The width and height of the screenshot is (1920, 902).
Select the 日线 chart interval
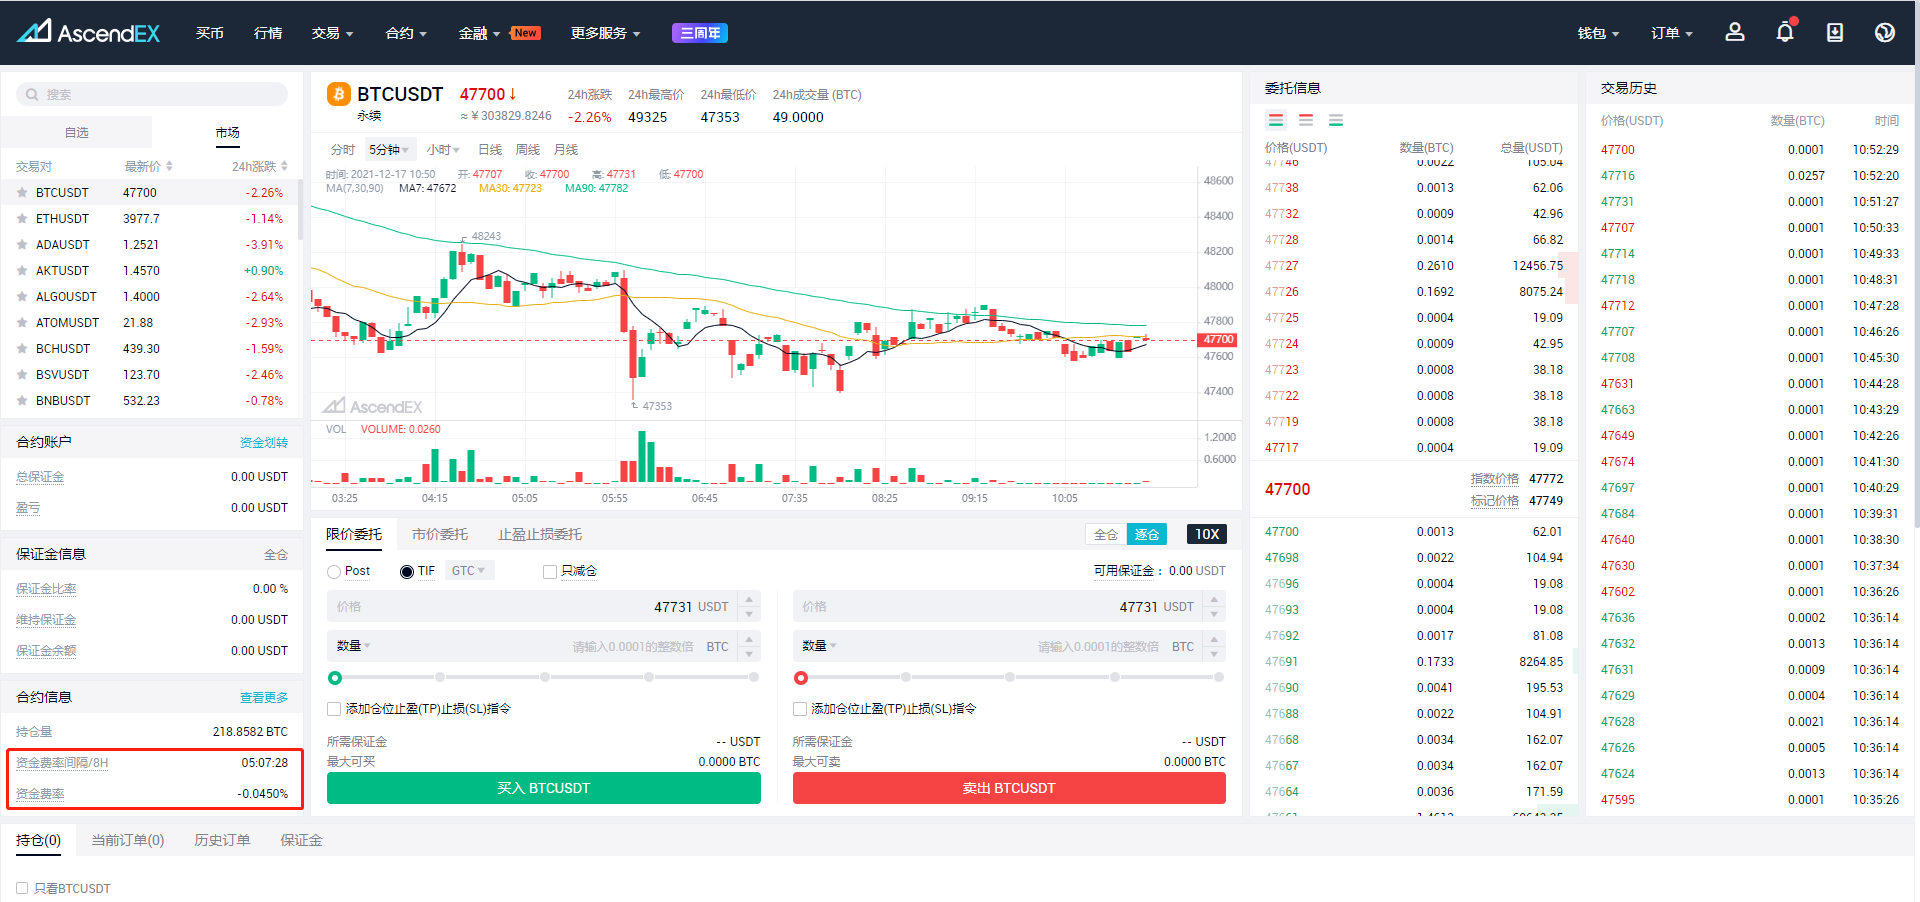[x=490, y=150]
